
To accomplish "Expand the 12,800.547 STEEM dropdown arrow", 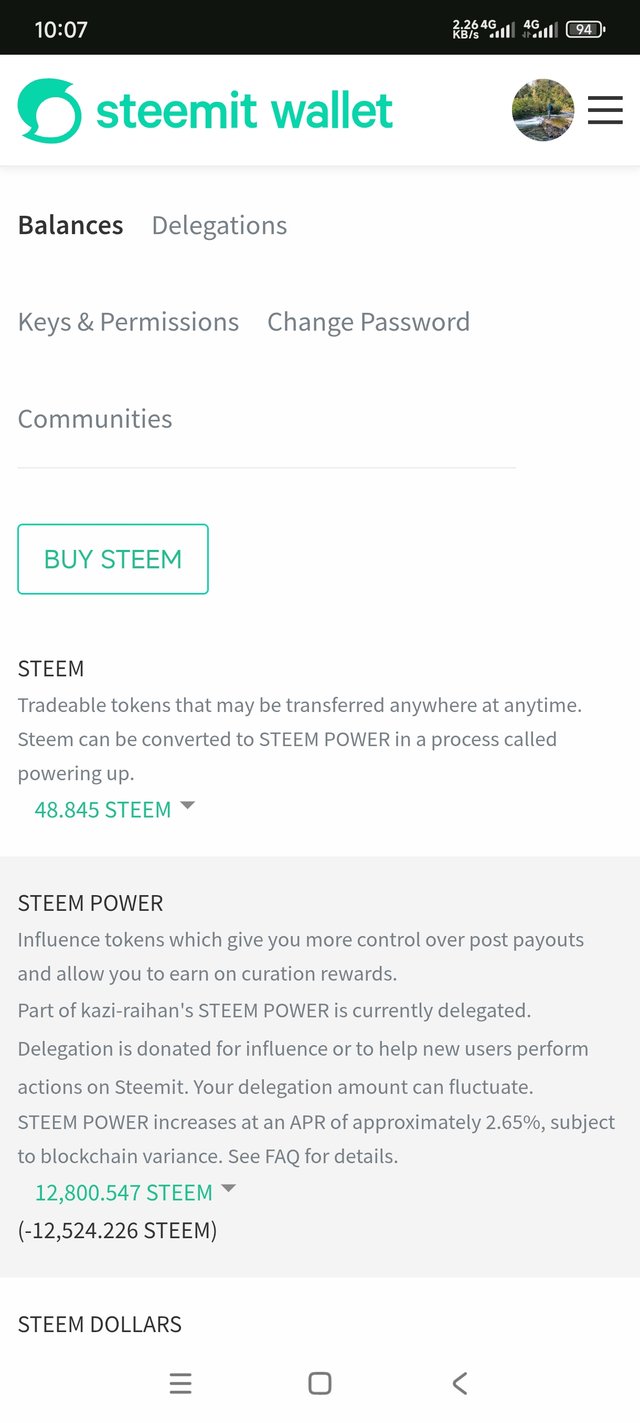I will tap(228, 1188).
